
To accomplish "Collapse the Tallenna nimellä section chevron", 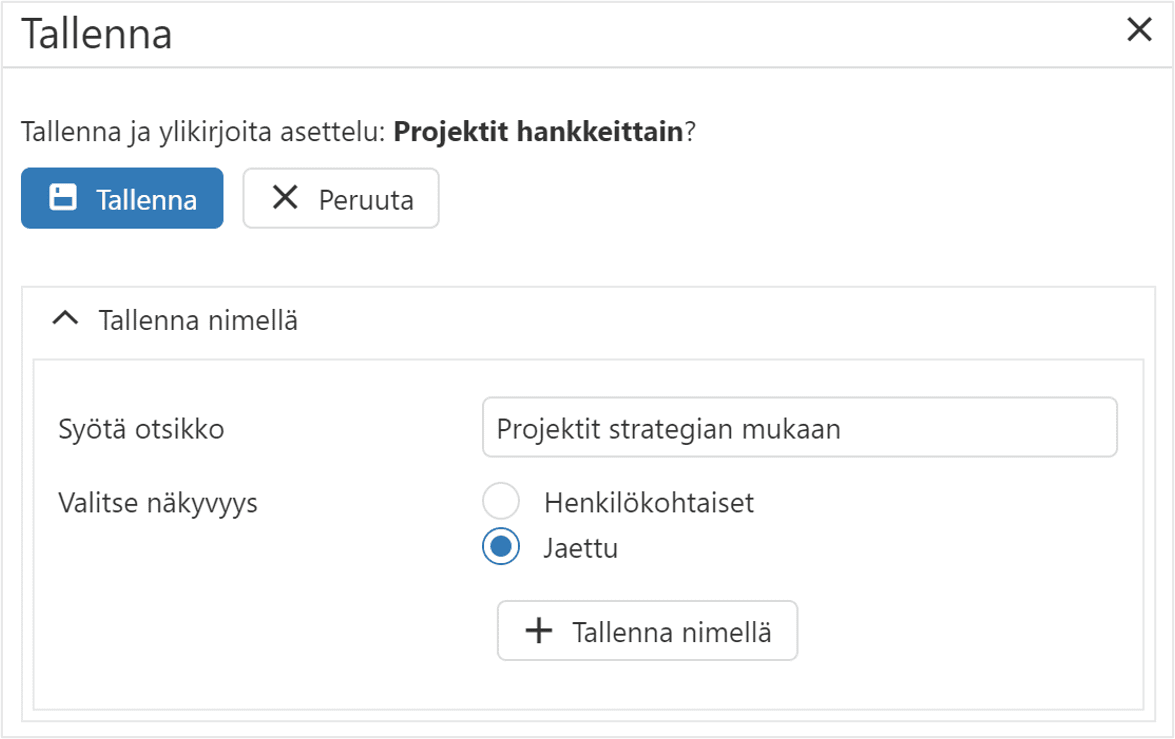I will [65, 320].
